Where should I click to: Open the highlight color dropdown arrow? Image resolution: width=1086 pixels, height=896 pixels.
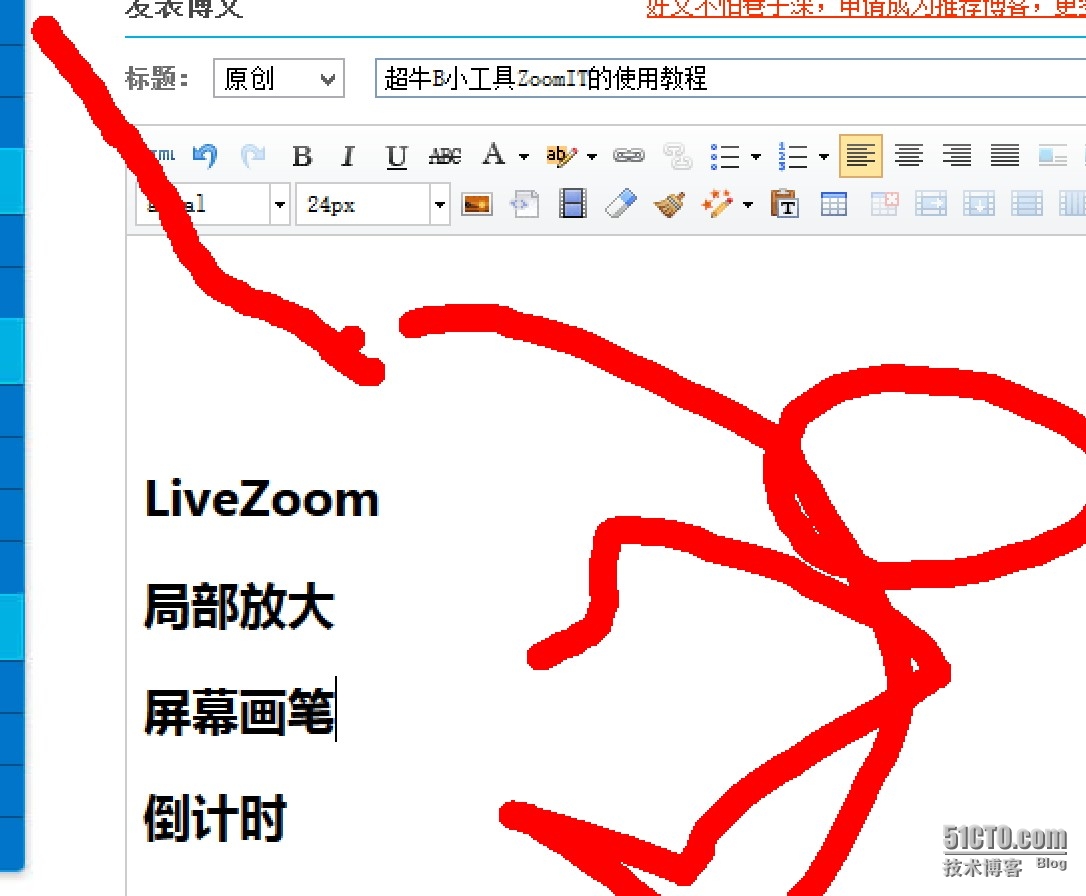click(592, 156)
